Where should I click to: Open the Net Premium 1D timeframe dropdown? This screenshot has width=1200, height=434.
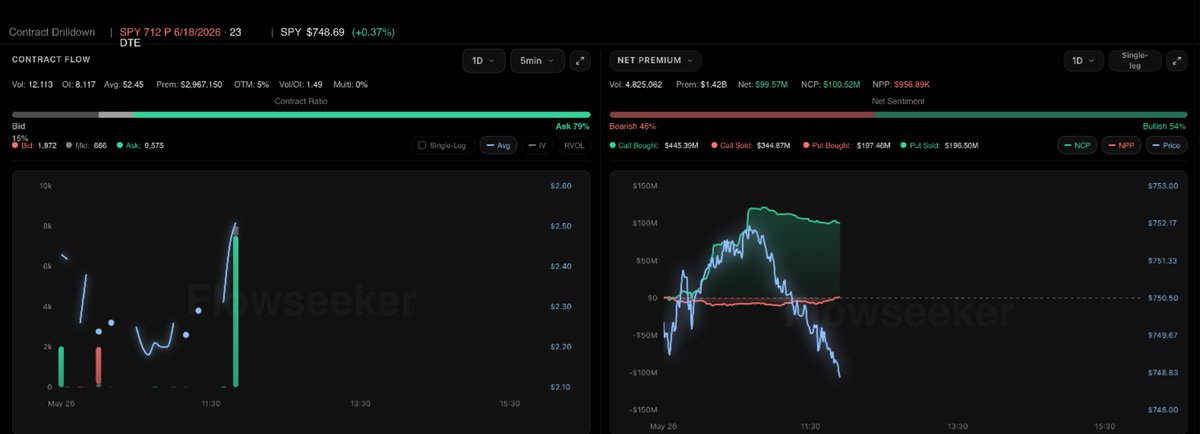pyautogui.click(x=1083, y=60)
